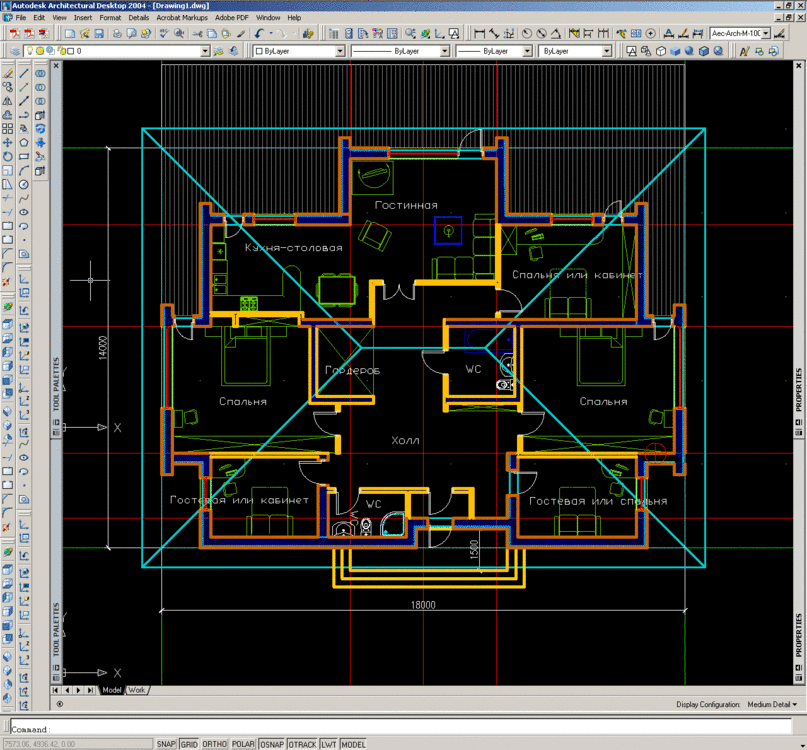Select the Line tool on the Draw toolbar

click(x=25, y=73)
